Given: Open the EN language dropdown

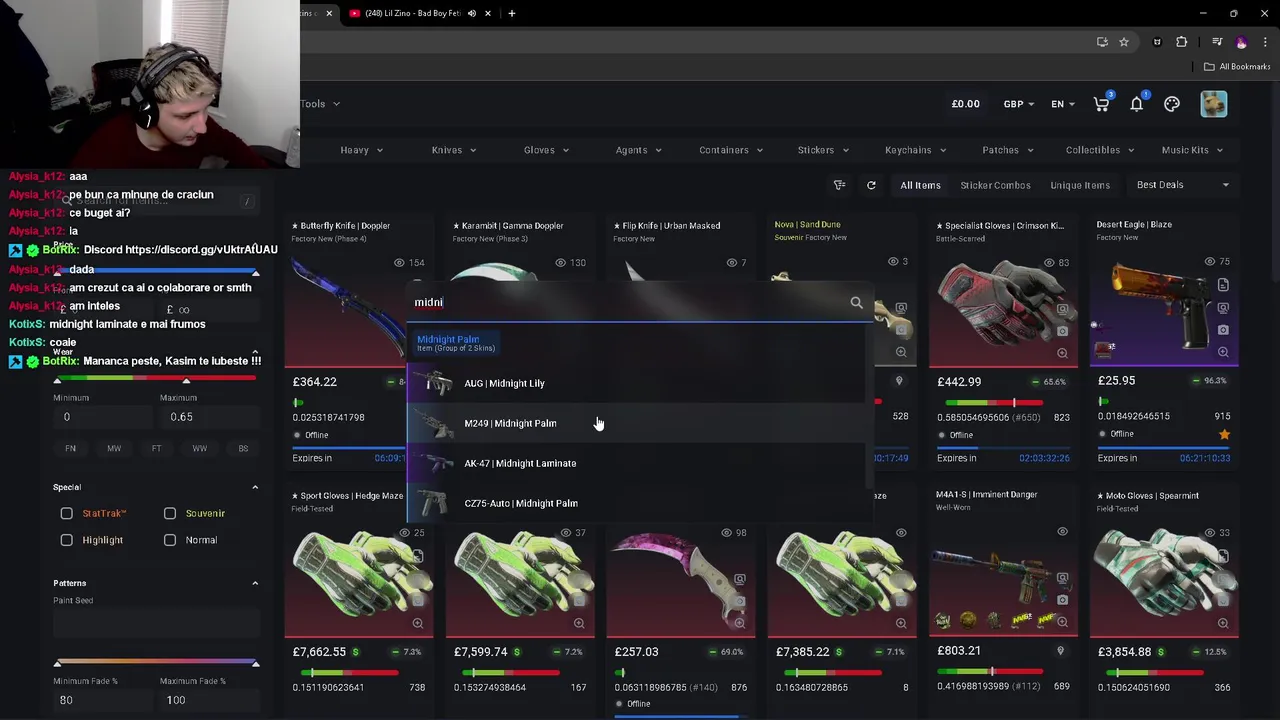Looking at the screenshot, I should click(x=1062, y=104).
